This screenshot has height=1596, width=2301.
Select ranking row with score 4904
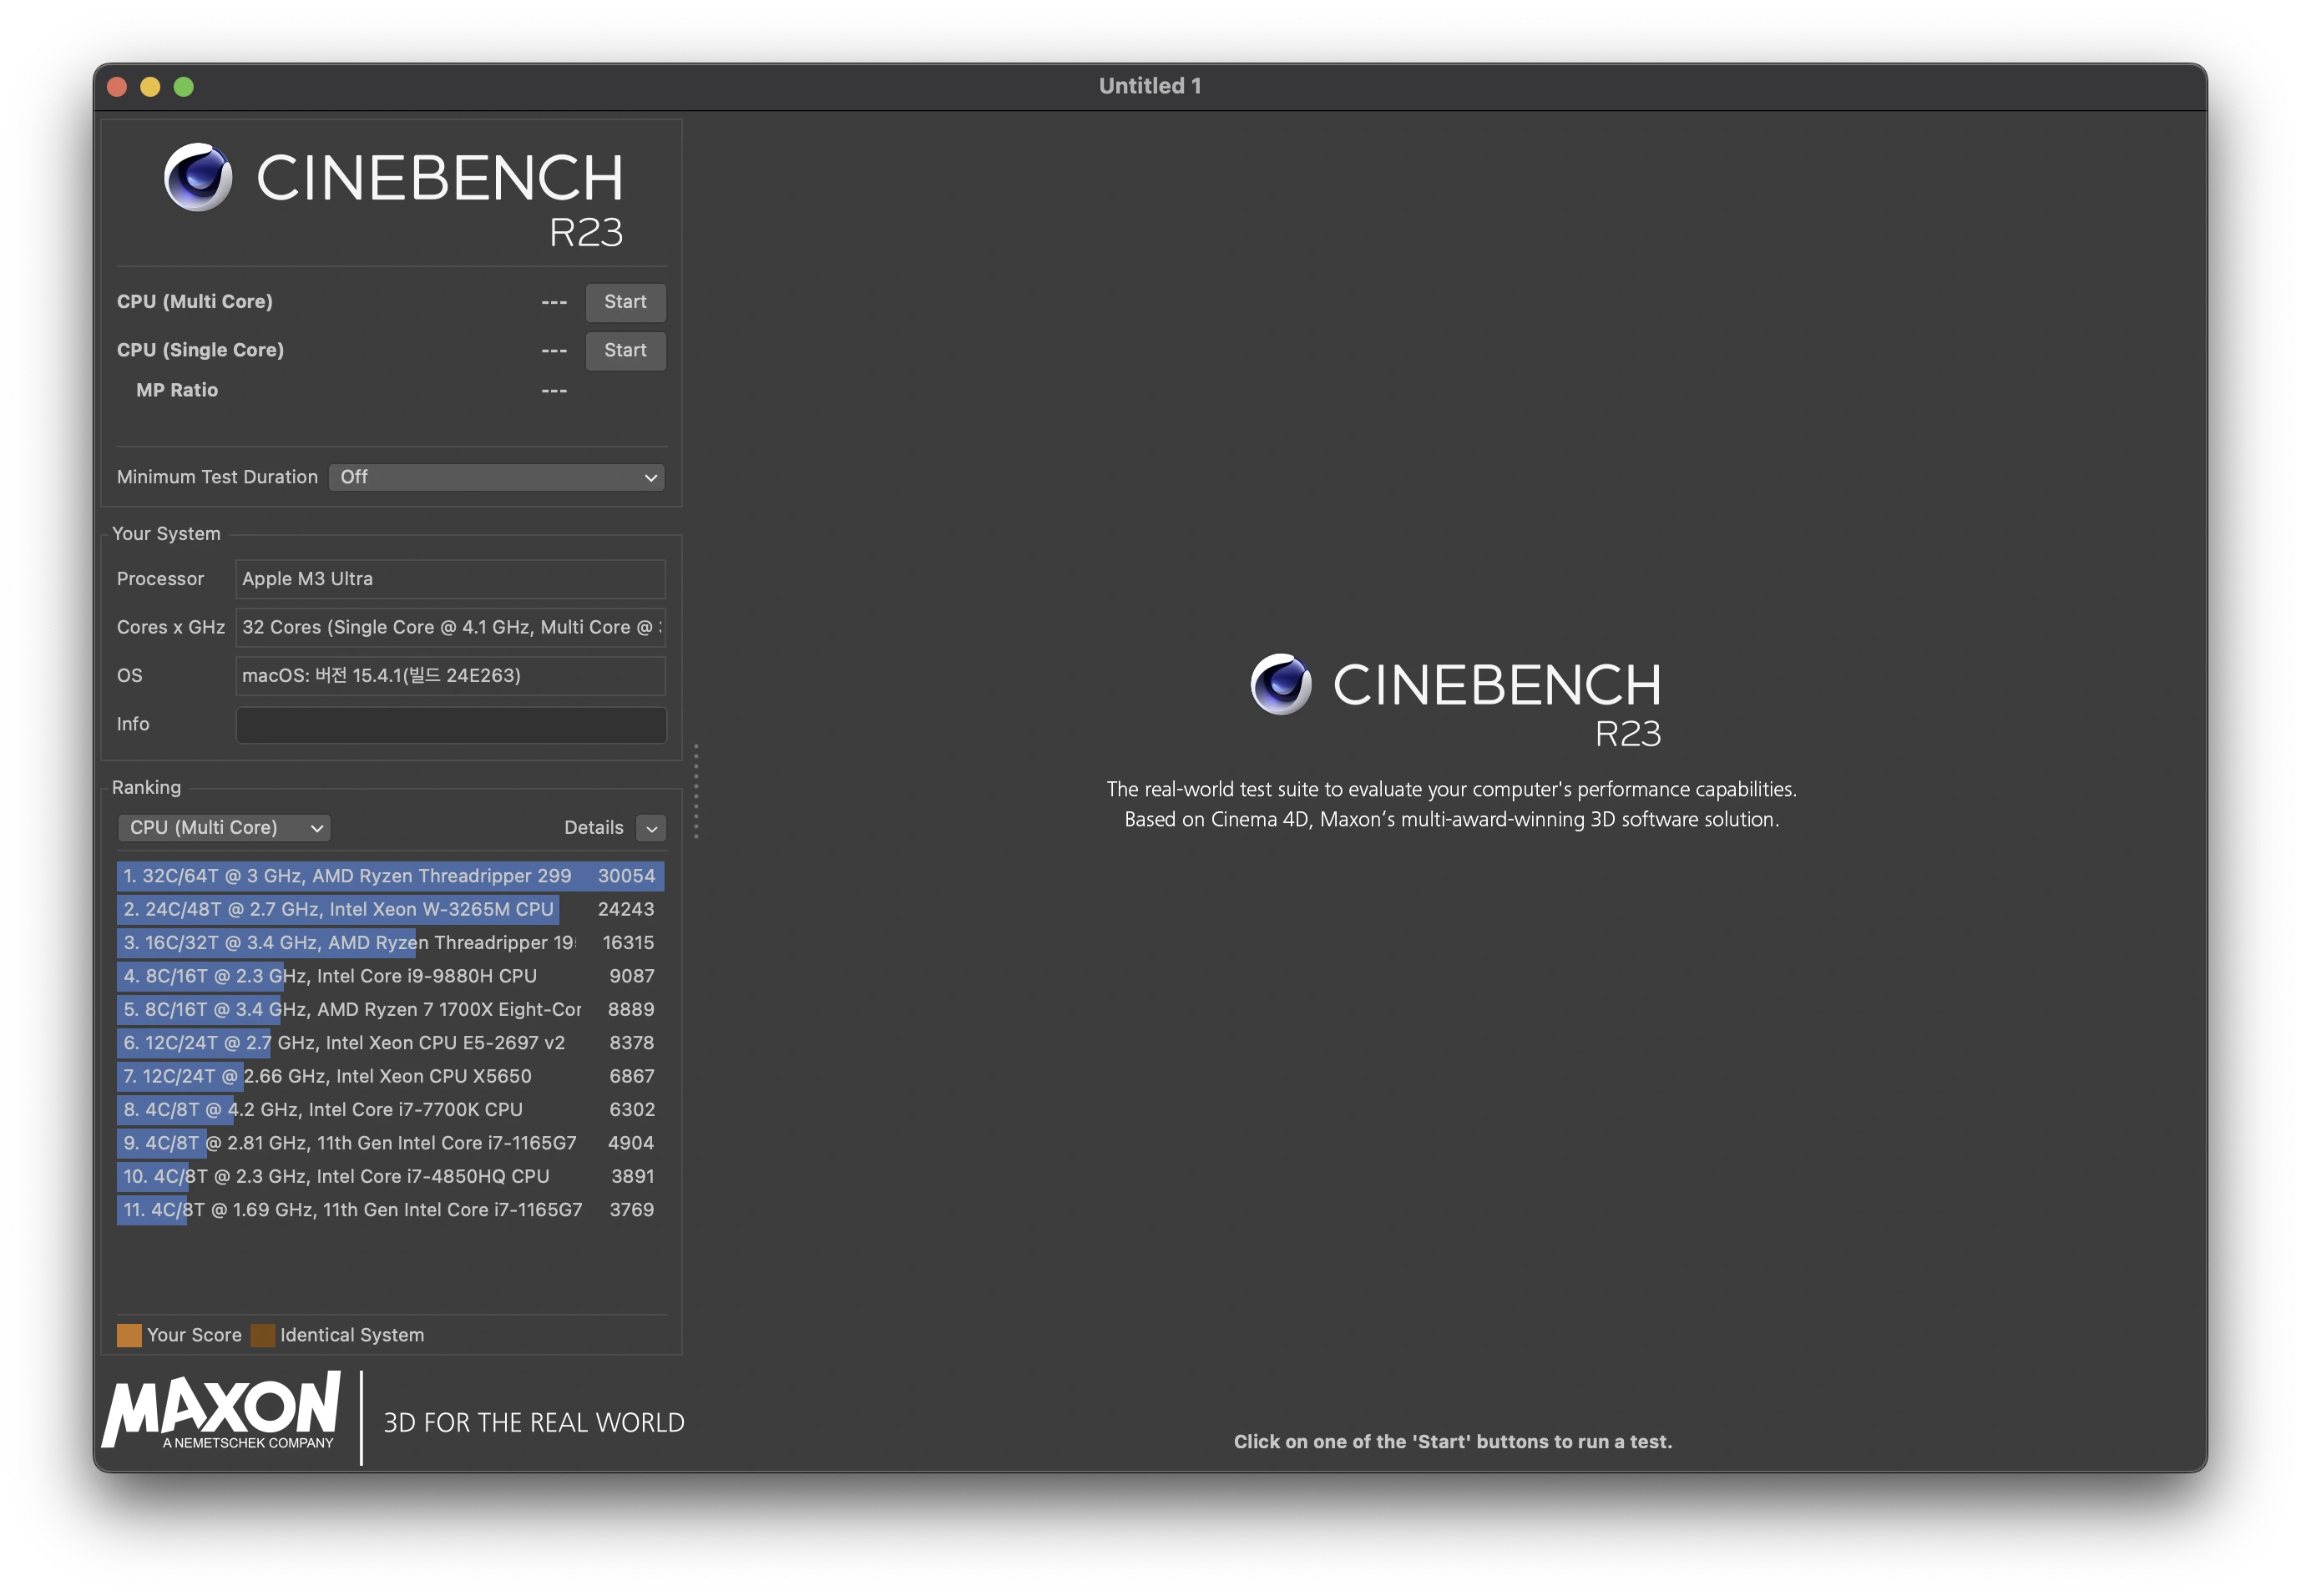(x=390, y=1143)
